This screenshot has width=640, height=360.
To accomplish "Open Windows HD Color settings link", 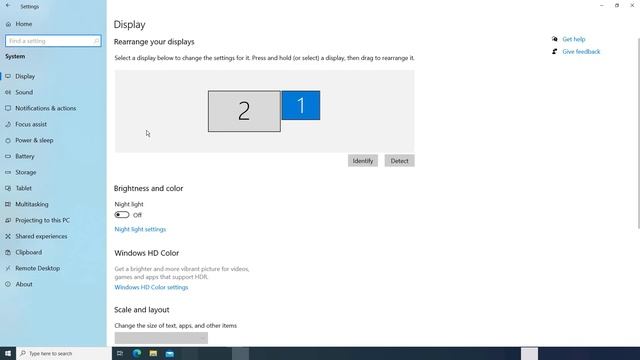I will tap(151, 287).
